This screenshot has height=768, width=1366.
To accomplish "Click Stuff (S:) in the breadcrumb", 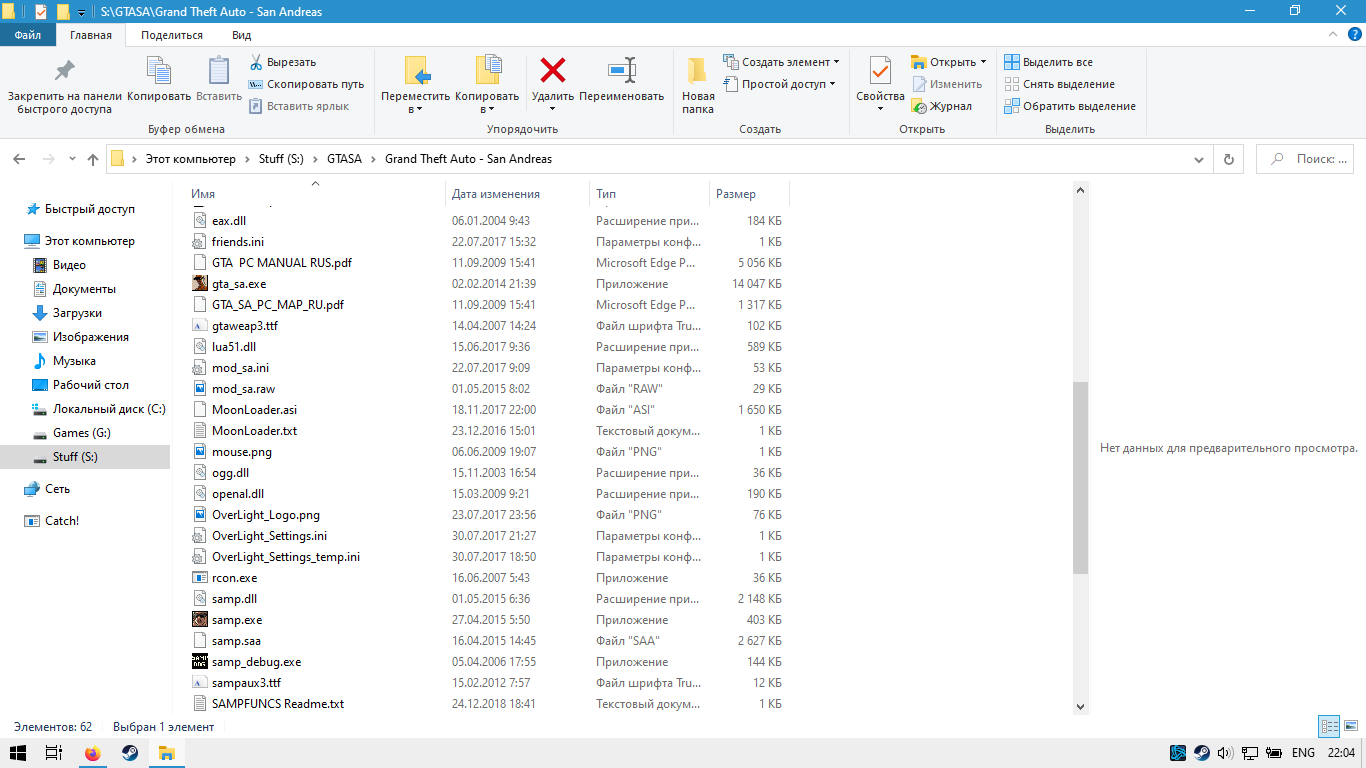I will tap(281, 159).
